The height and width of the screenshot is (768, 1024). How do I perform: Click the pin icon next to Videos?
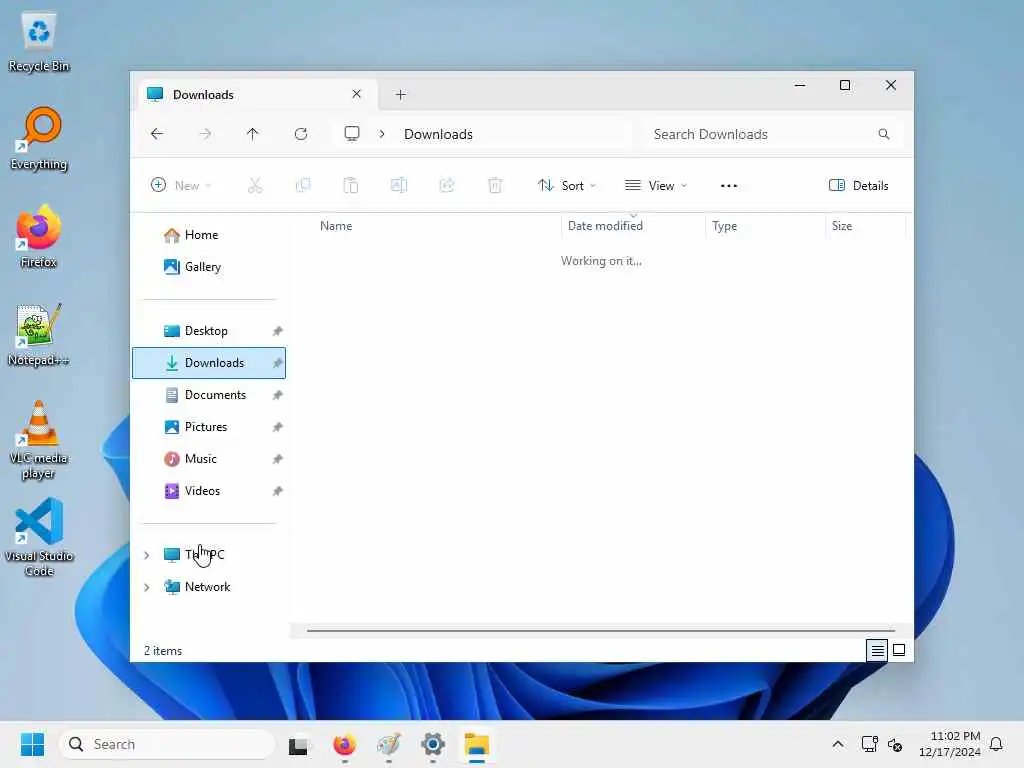click(278, 491)
